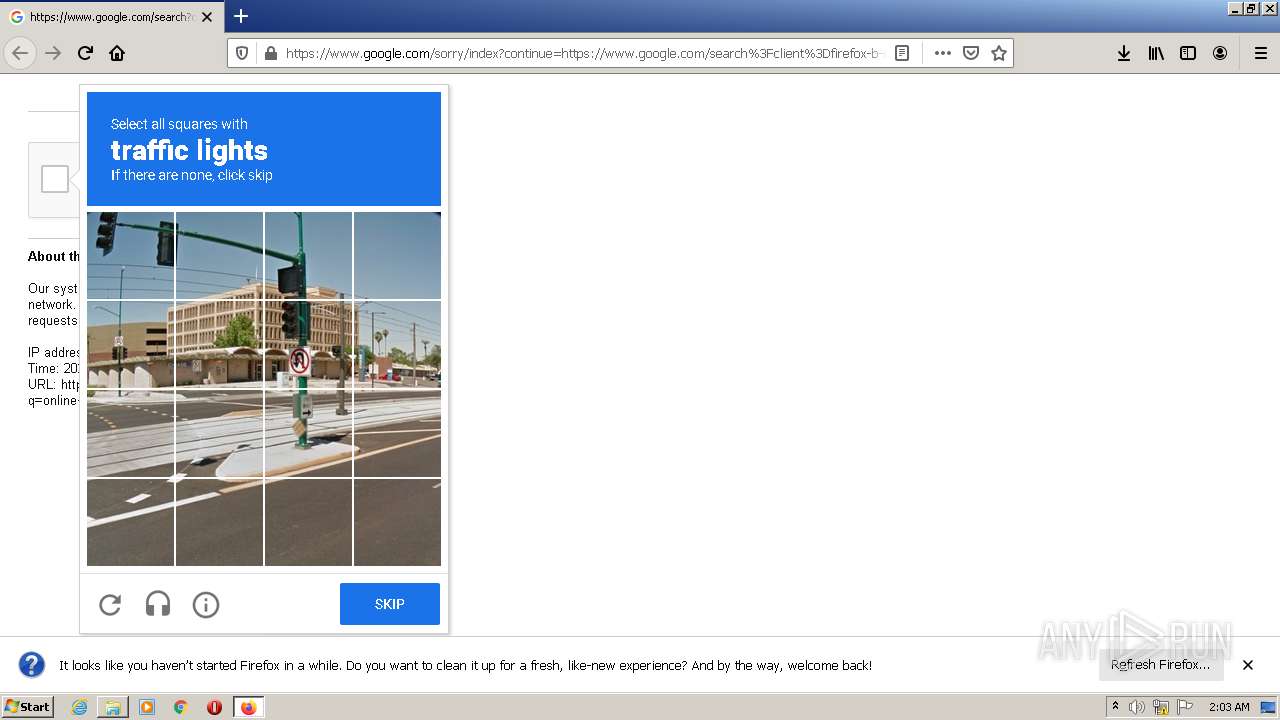The width and height of the screenshot is (1280, 720).
Task: Open captcha help information
Action: point(206,604)
